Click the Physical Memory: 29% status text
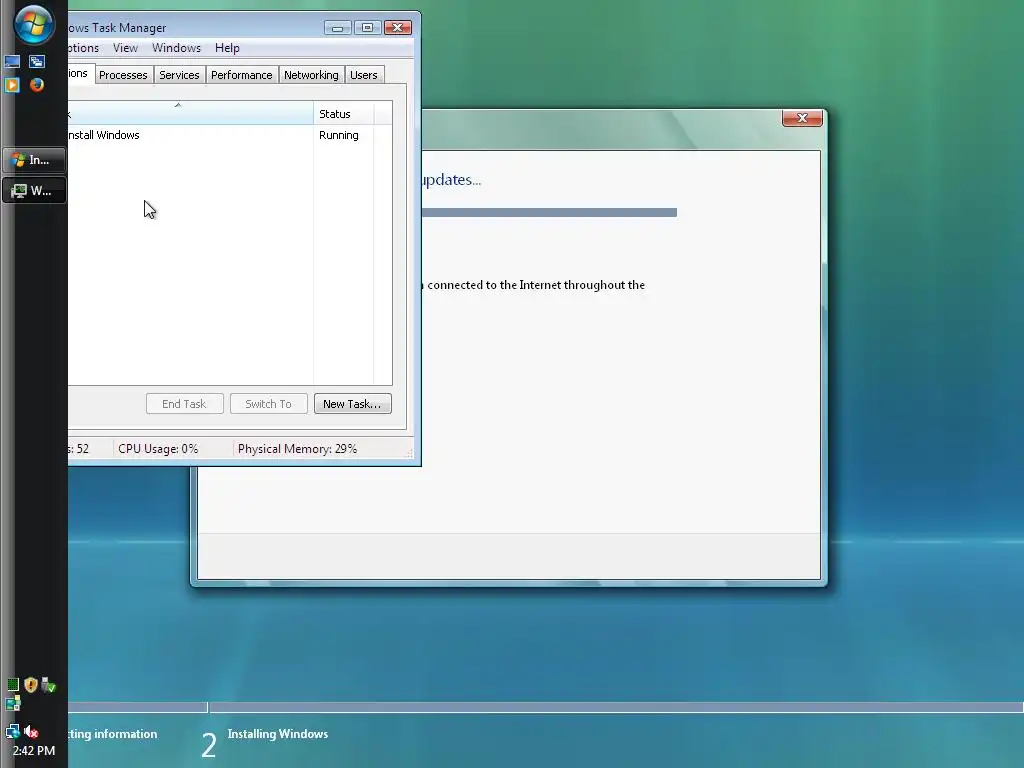This screenshot has height=768, width=1024. click(297, 449)
